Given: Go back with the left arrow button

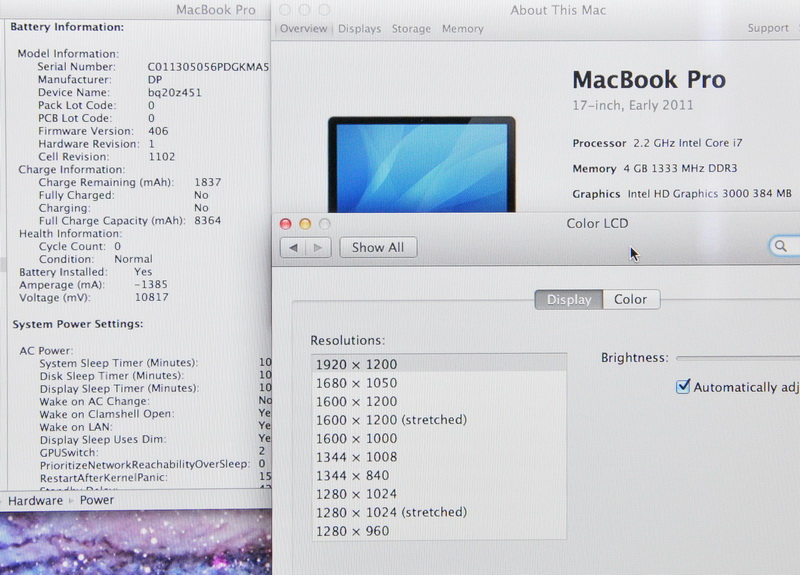Looking at the screenshot, I should pyautogui.click(x=293, y=247).
